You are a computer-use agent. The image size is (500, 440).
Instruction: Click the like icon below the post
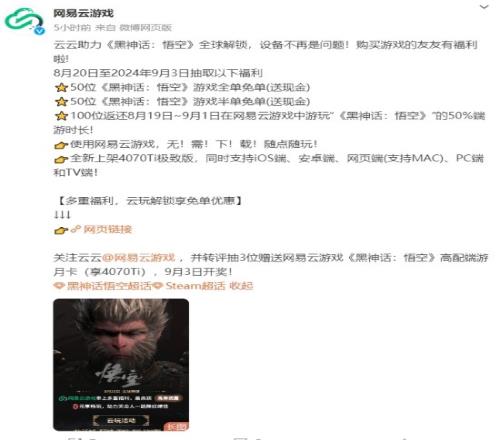405,438
